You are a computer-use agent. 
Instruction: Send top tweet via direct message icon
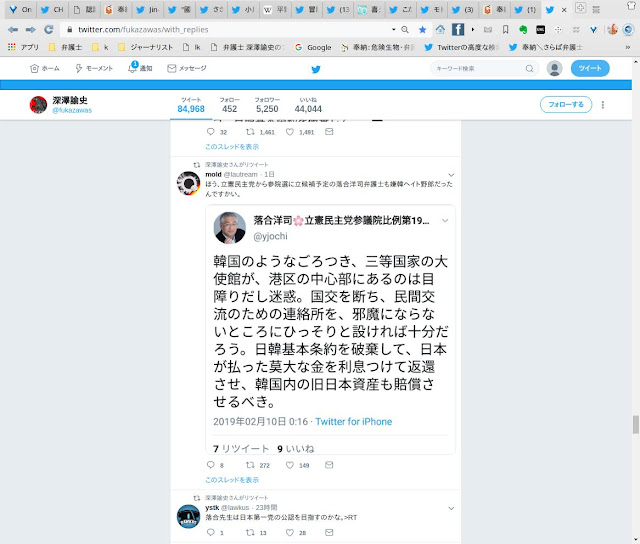(x=329, y=132)
